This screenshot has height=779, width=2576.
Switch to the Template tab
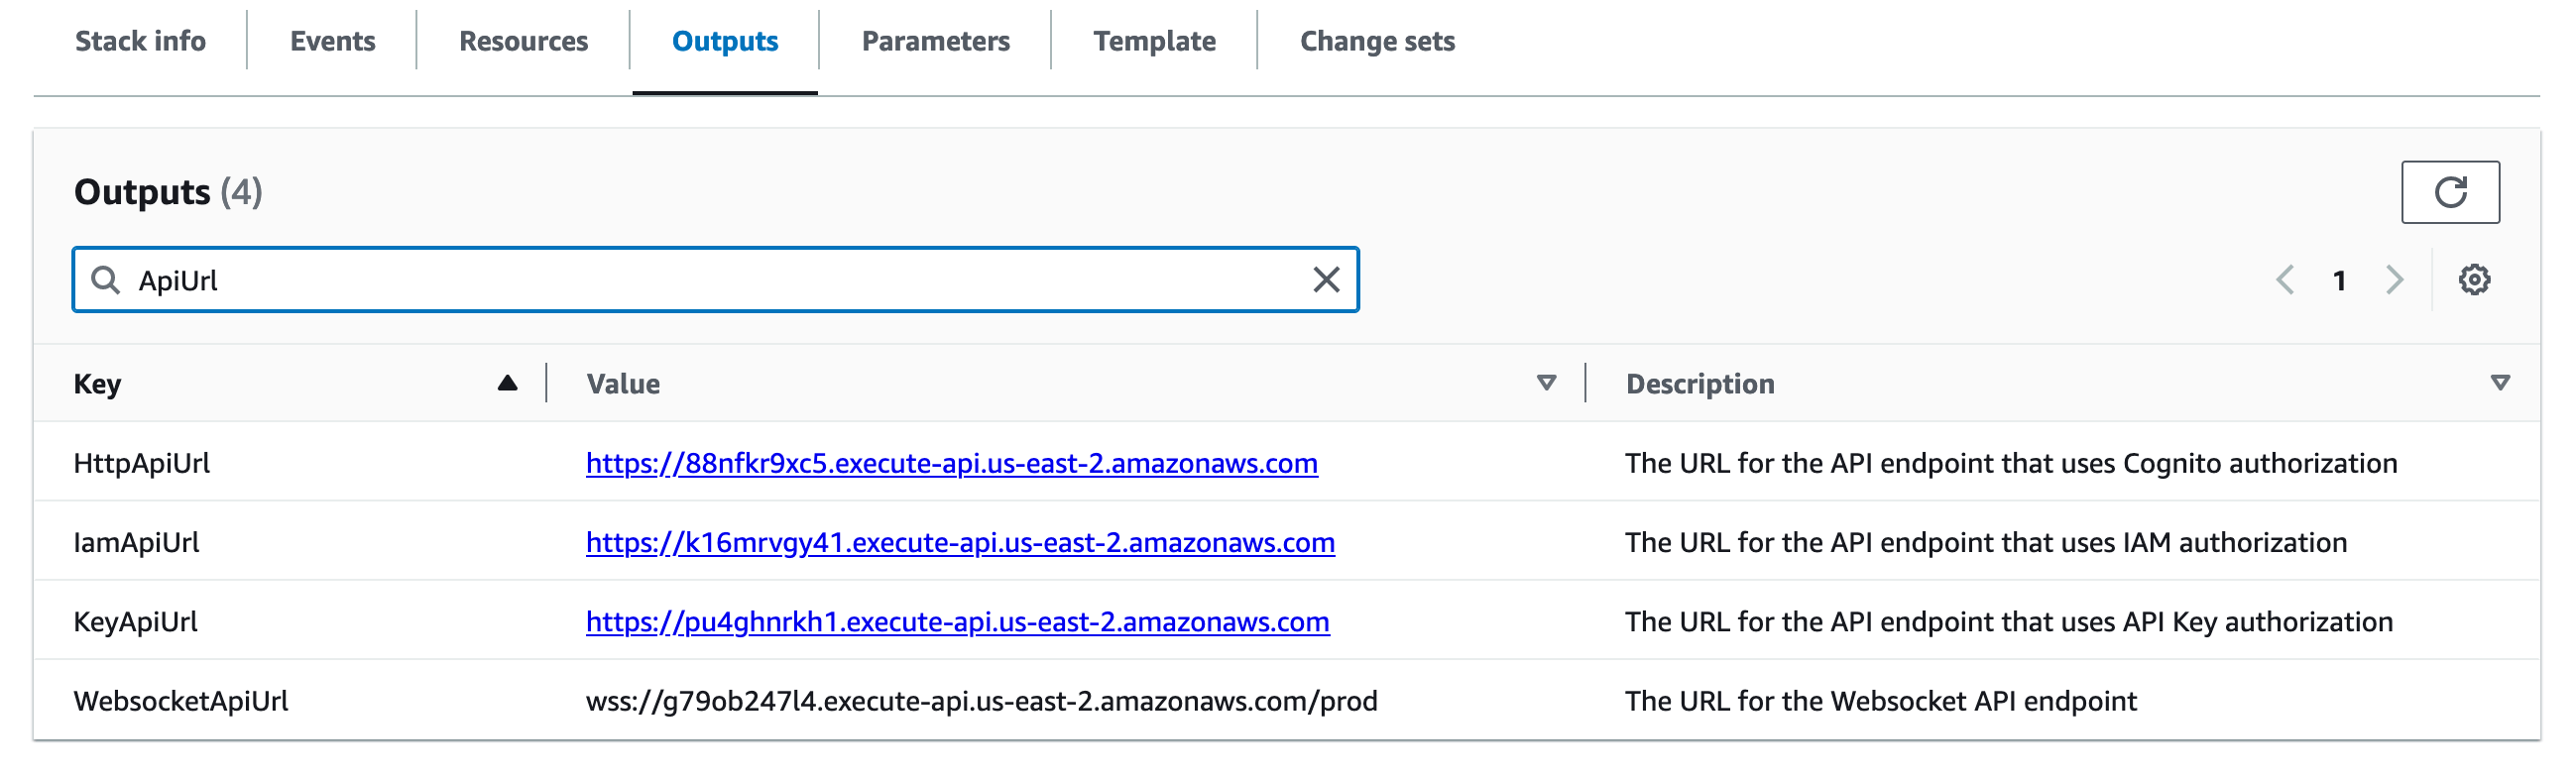tap(1154, 41)
